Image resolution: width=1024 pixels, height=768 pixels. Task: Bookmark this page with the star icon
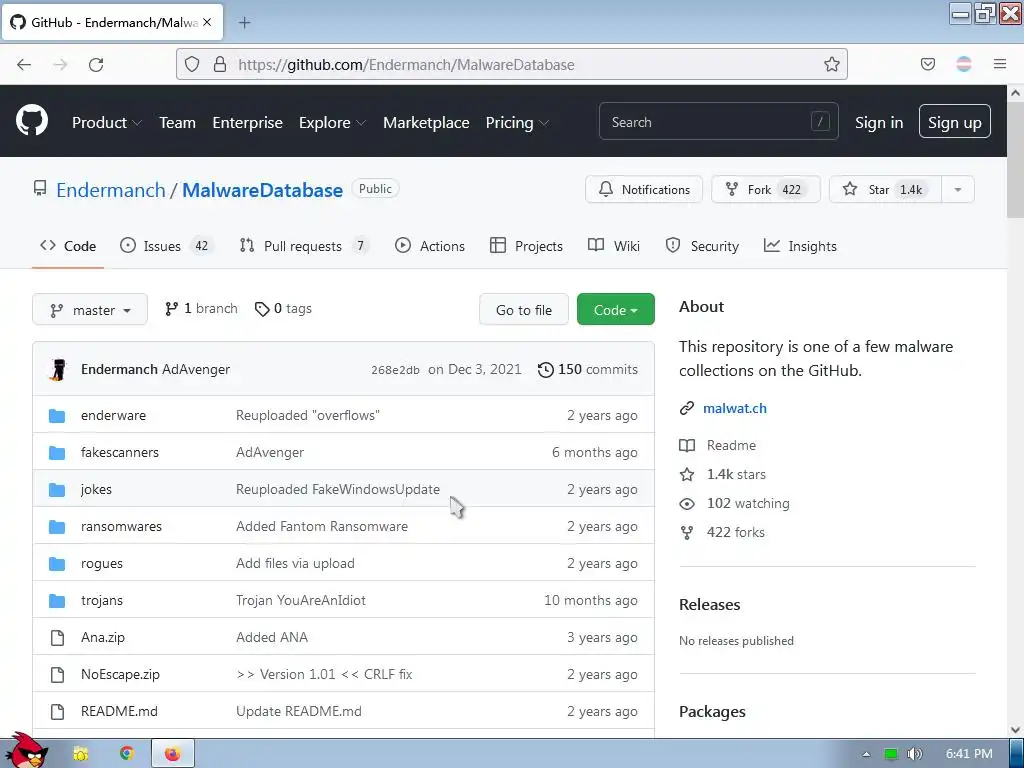click(x=831, y=64)
